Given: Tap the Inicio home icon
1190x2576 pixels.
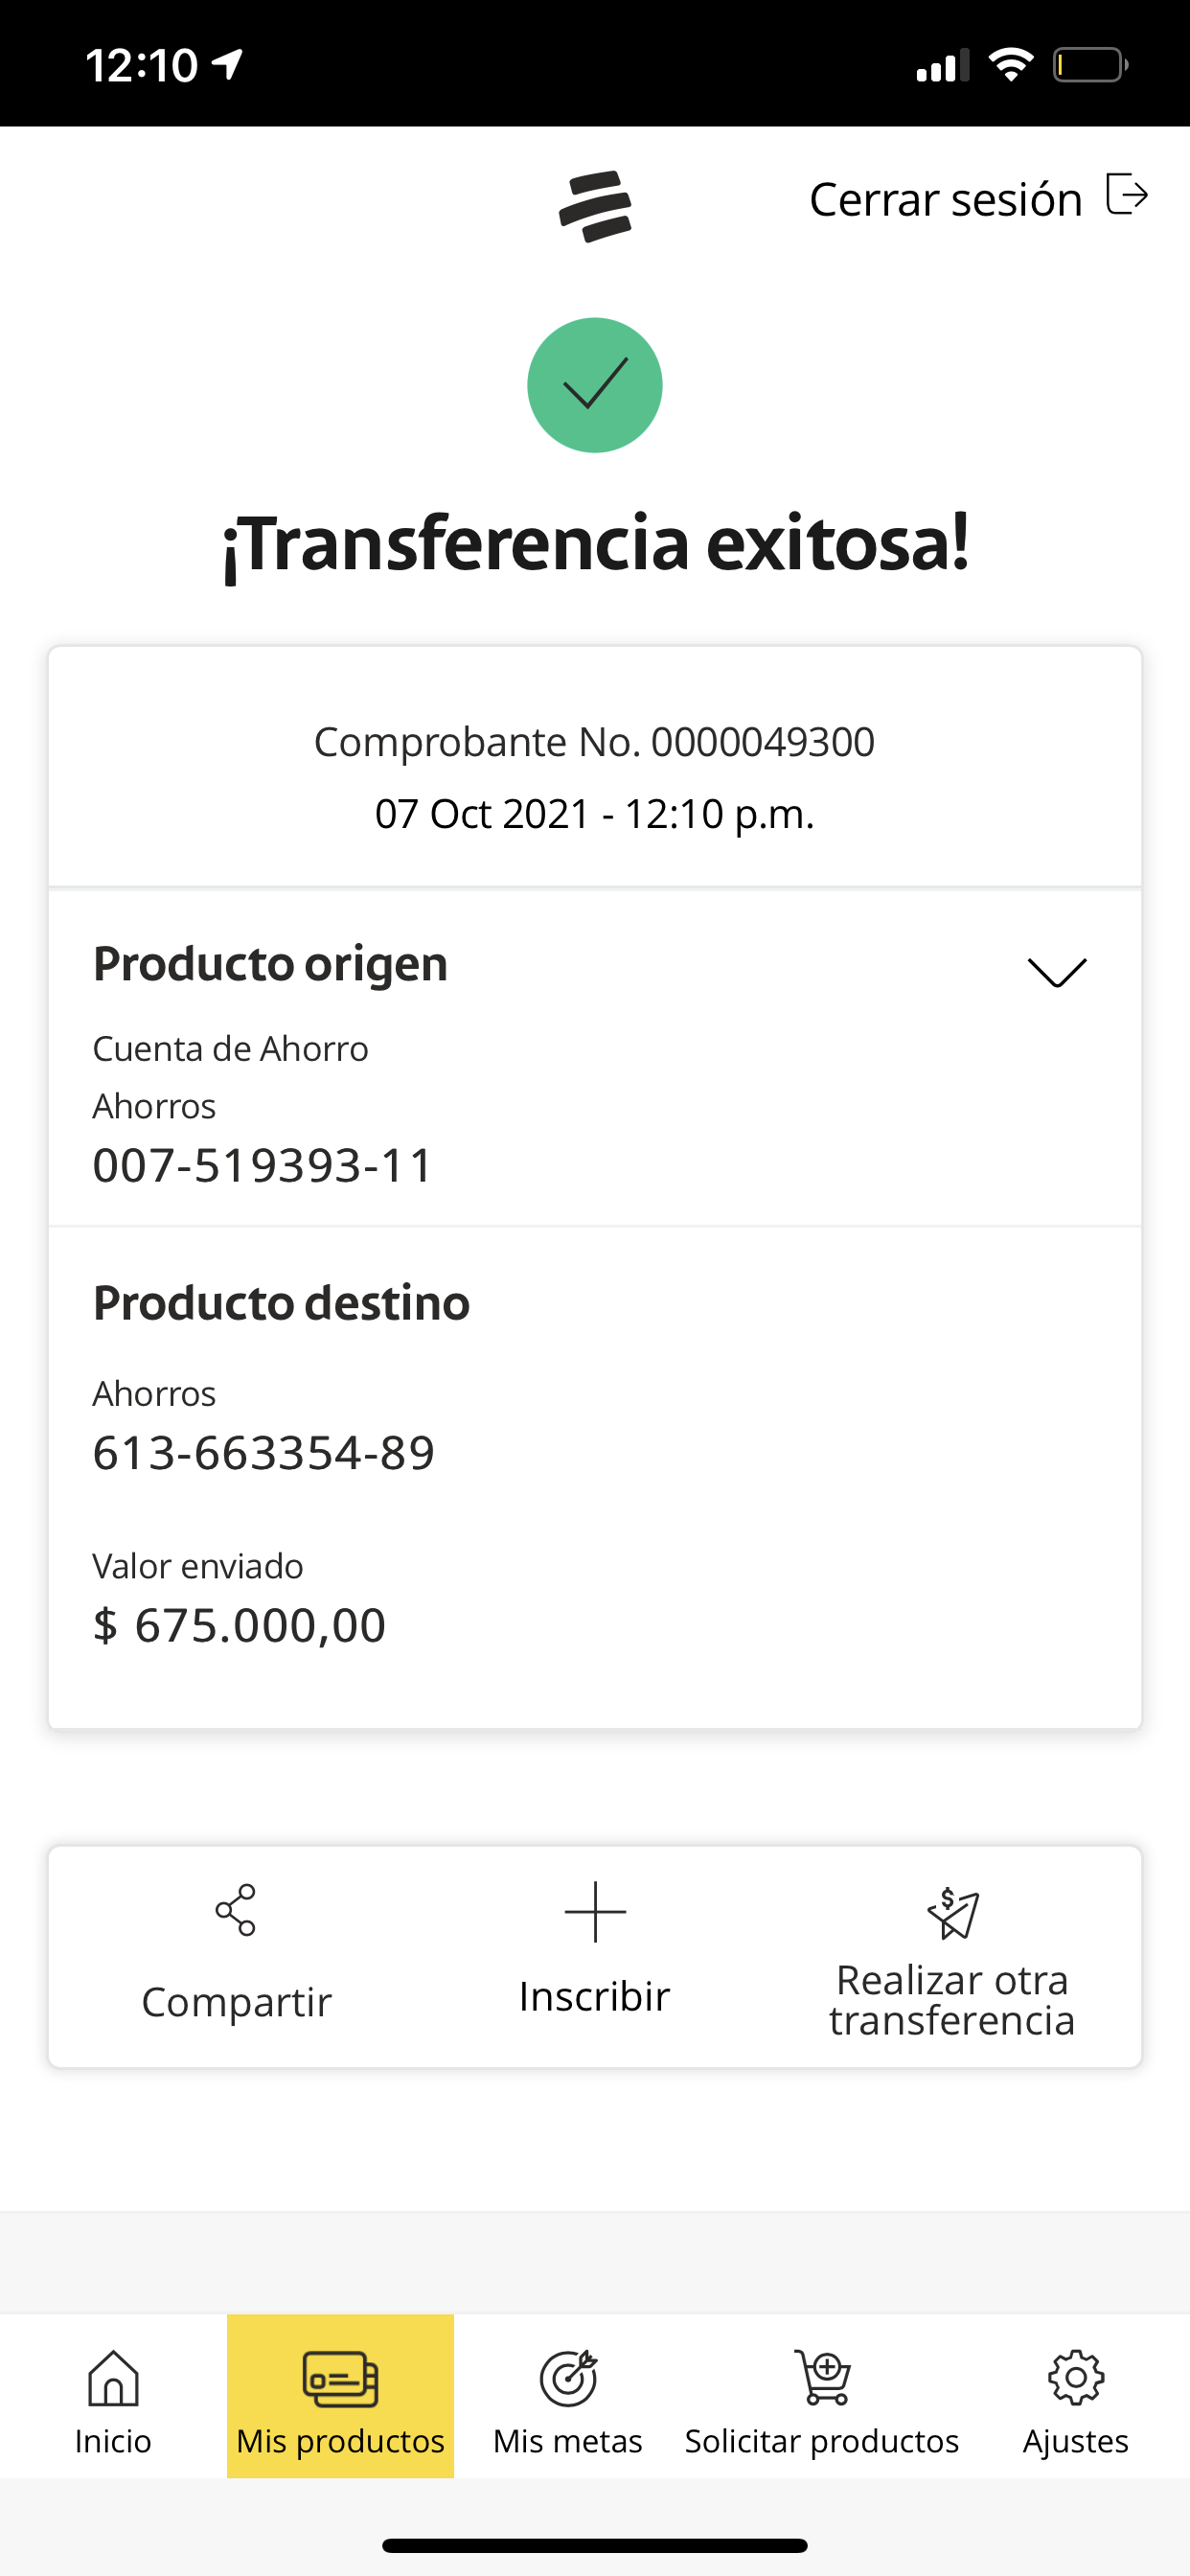Looking at the screenshot, I should tap(113, 2377).
